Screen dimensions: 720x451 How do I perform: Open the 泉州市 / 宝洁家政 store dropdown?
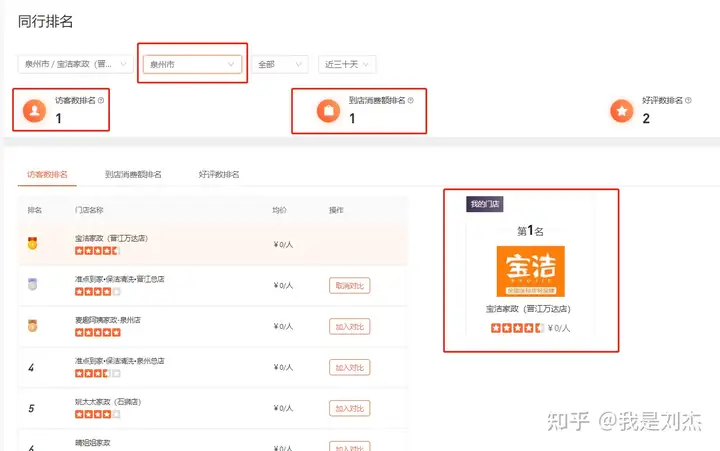pos(76,64)
